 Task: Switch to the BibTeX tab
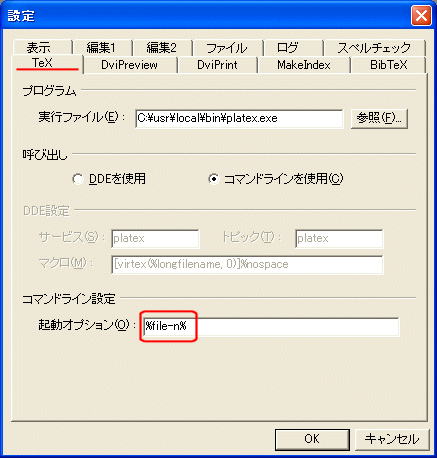pos(389,65)
